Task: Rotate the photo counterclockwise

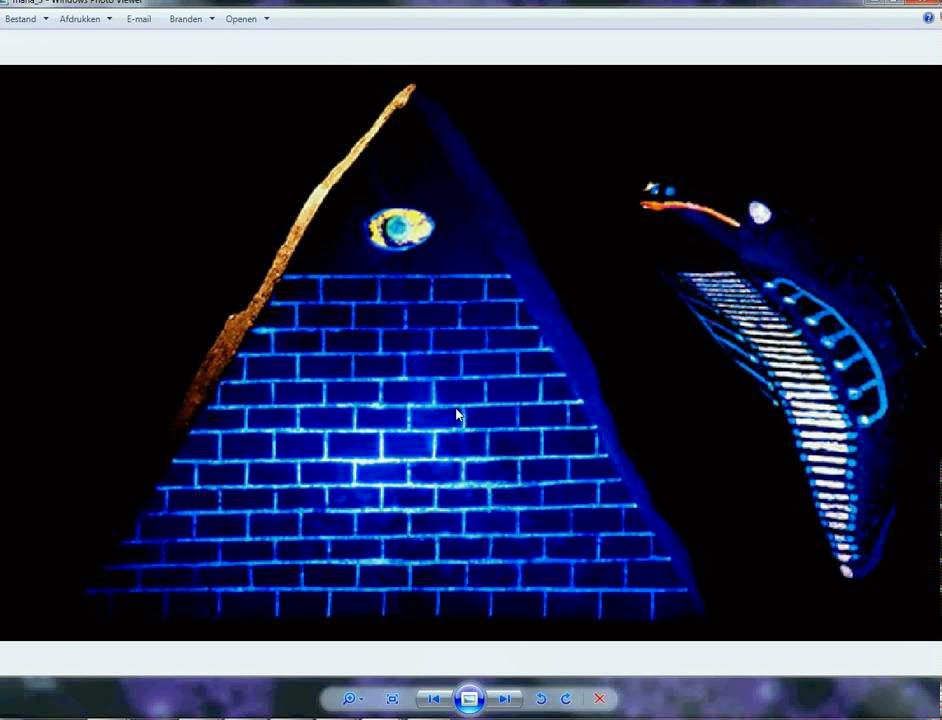Action: pyautogui.click(x=541, y=698)
